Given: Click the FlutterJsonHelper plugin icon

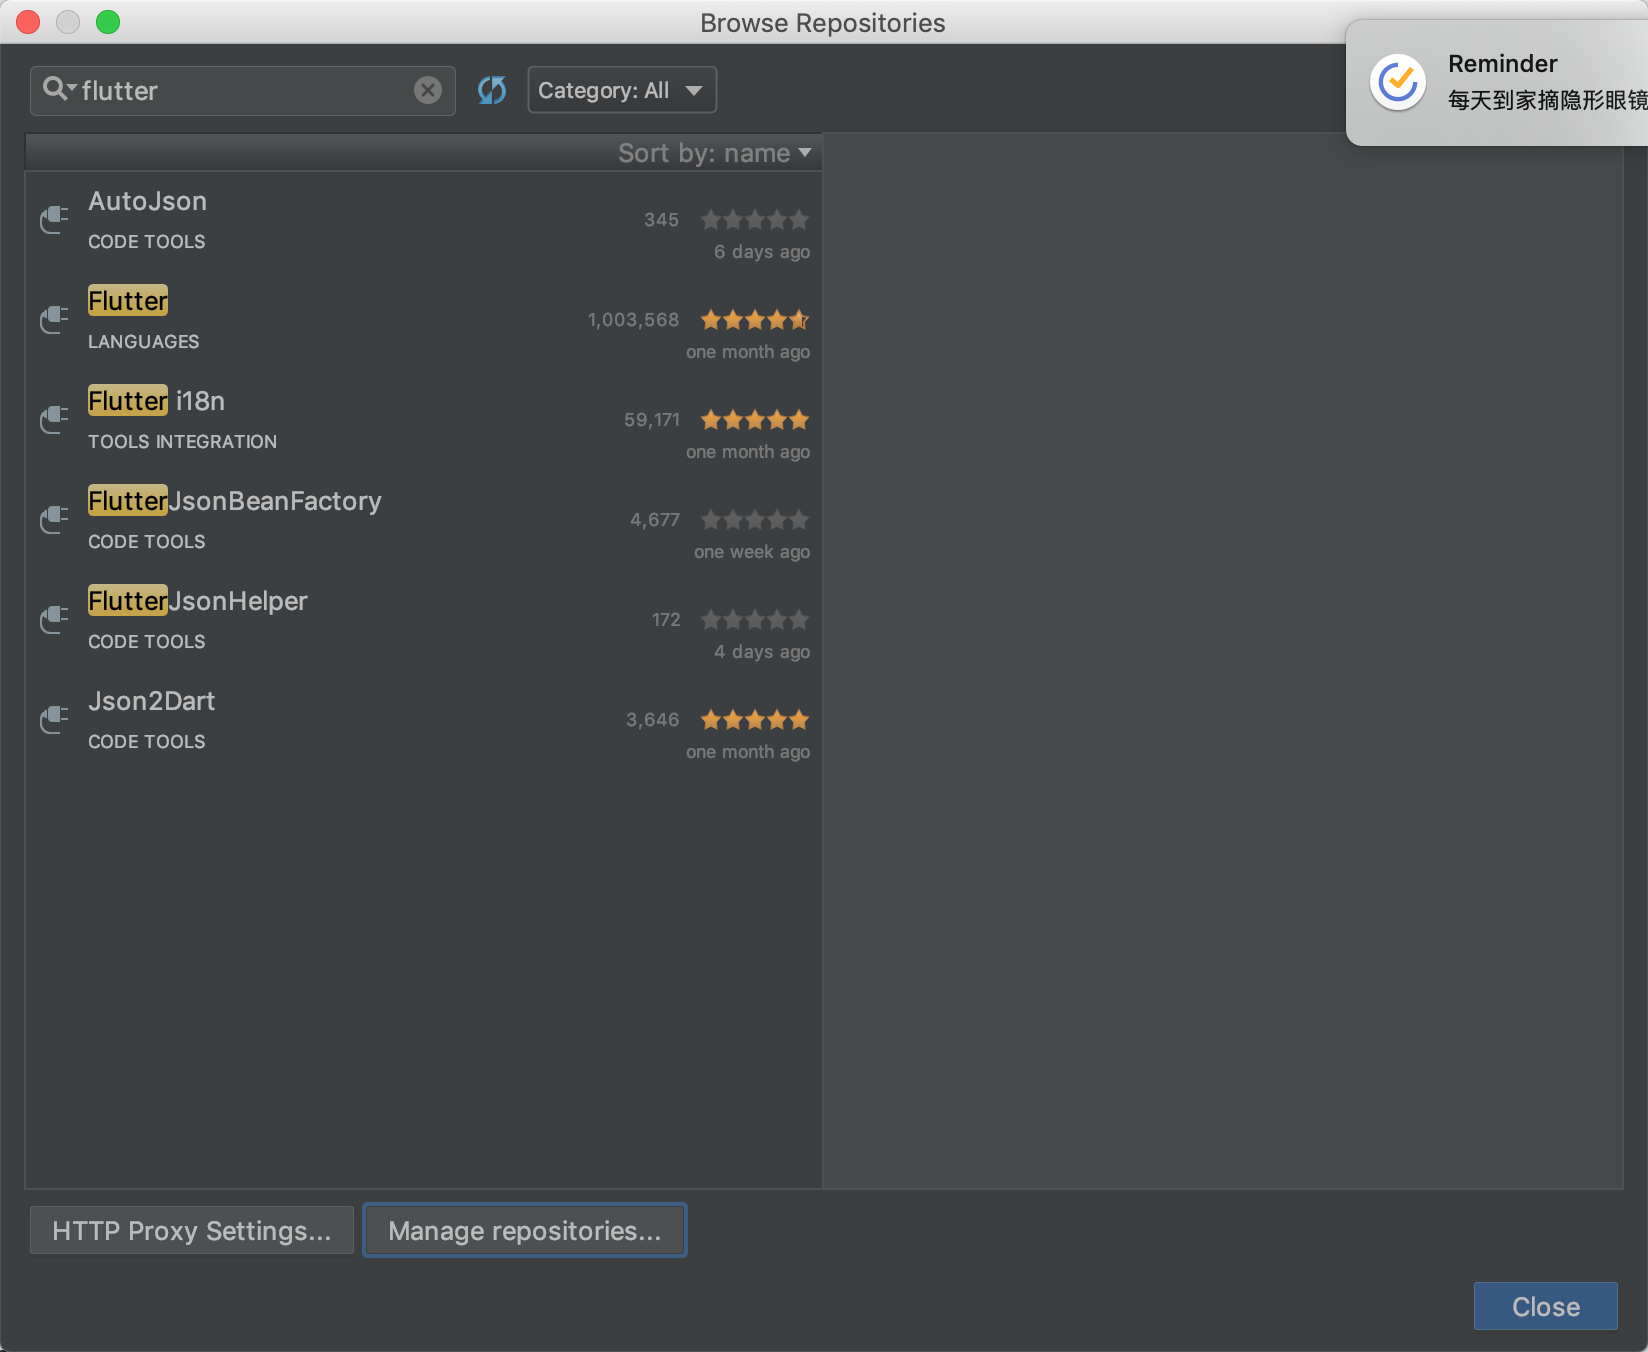Looking at the screenshot, I should click(54, 620).
